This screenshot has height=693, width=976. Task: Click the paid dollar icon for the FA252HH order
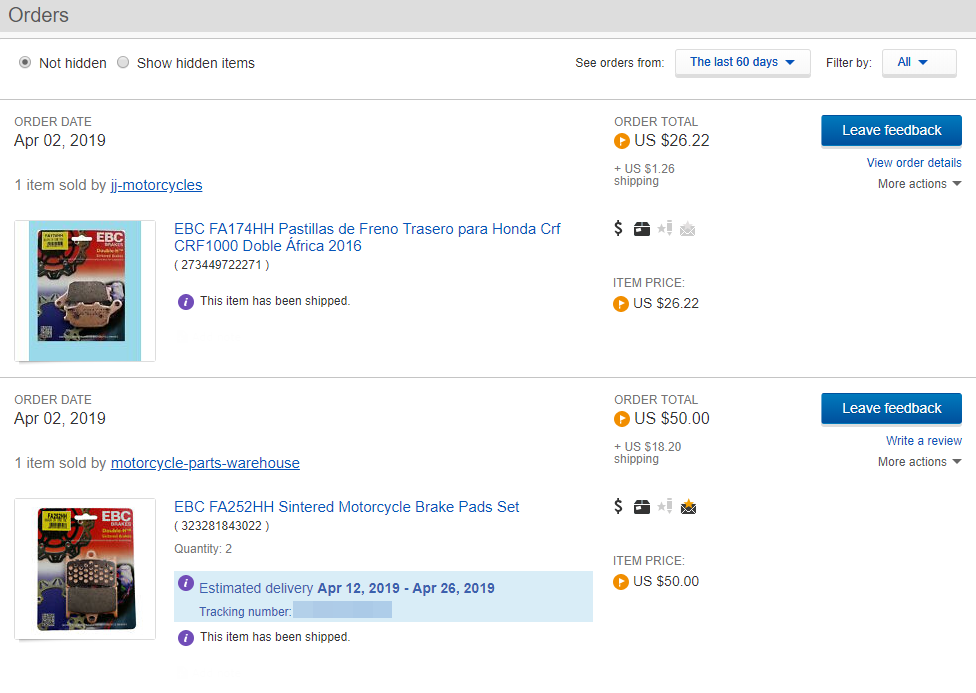point(619,507)
